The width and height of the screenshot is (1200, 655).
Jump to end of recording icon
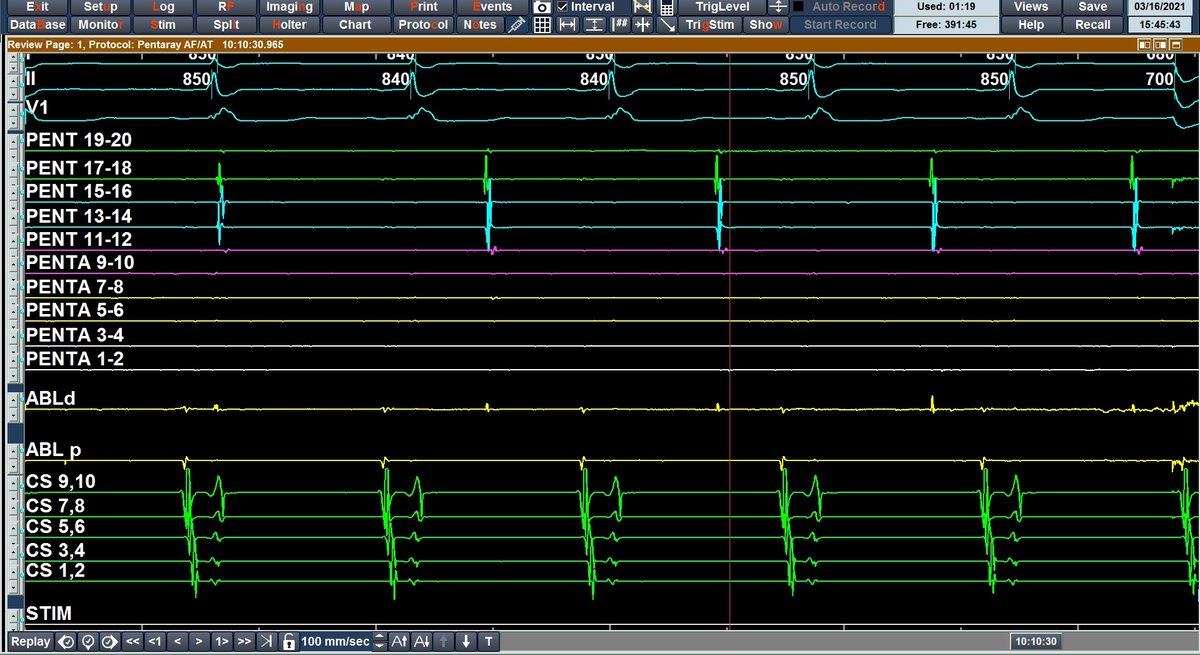(266, 641)
